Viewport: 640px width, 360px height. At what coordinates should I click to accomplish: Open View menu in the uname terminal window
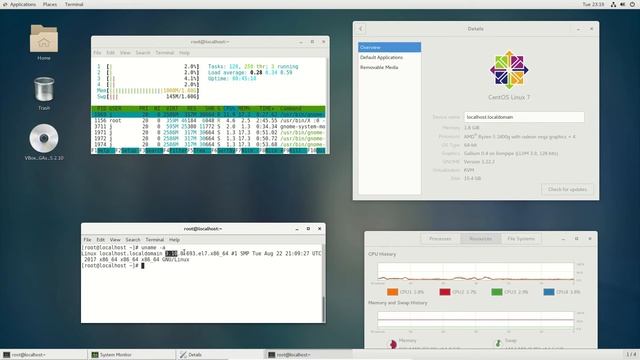(x=115, y=240)
